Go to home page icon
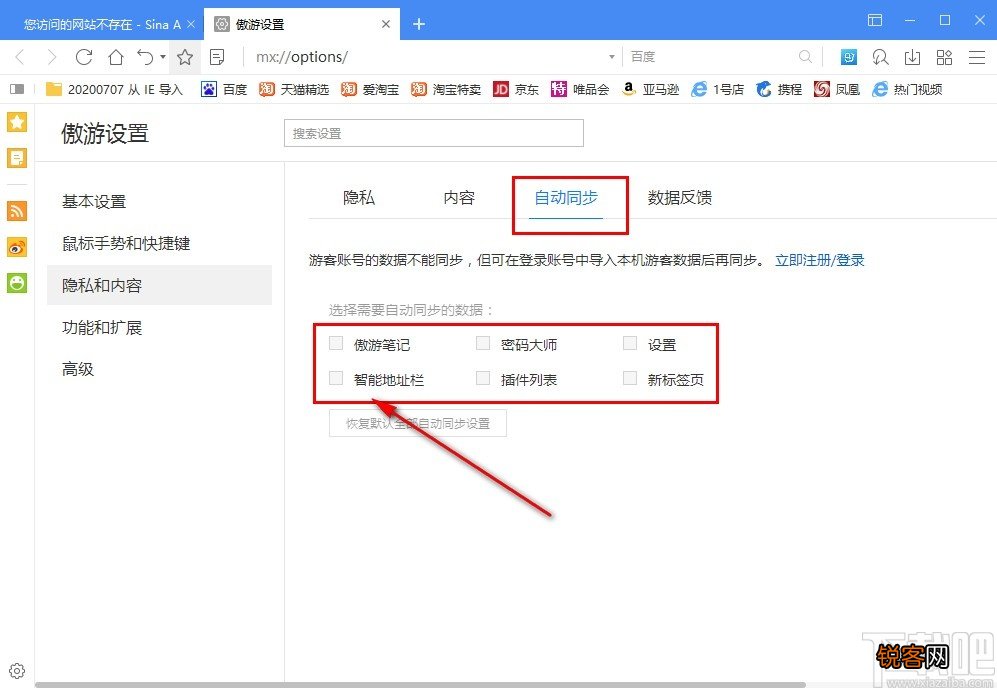This screenshot has width=997, height=688. [x=116, y=57]
